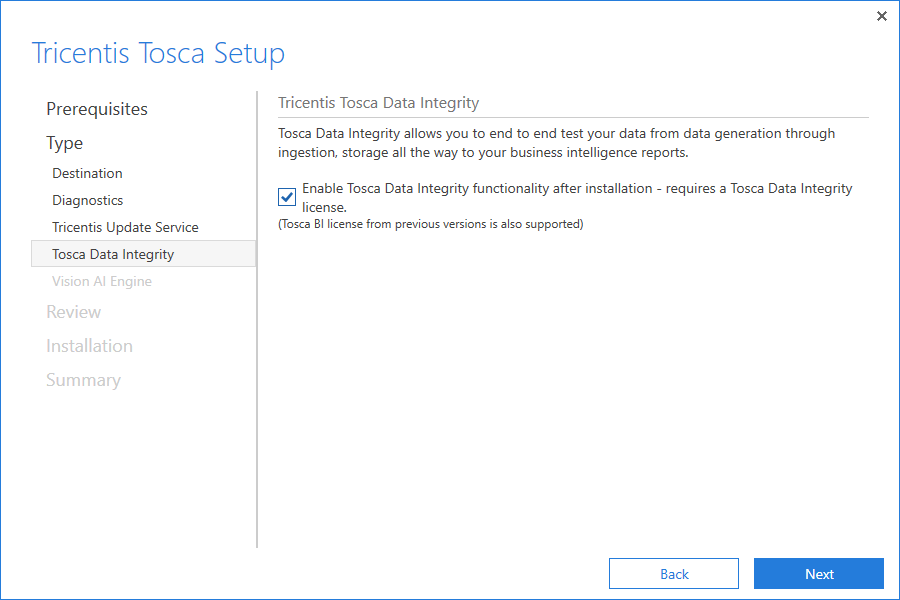
Task: Click the vertical divider beside the sidebar
Action: 257,320
